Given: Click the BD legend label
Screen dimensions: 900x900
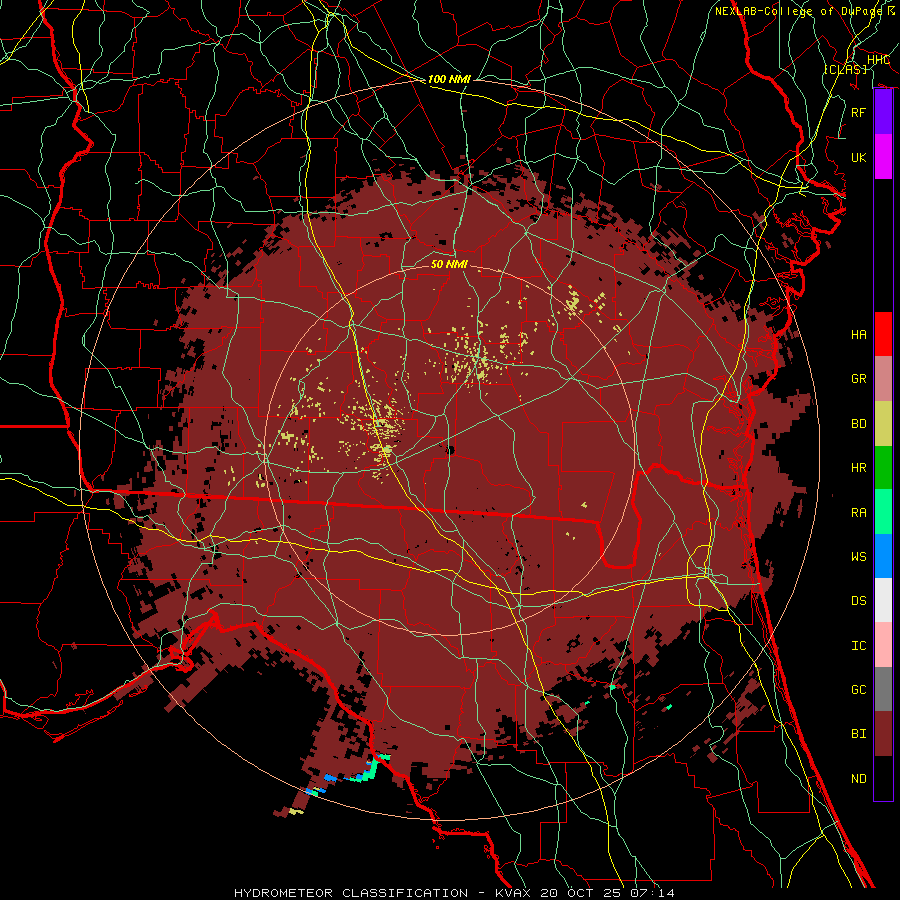Looking at the screenshot, I should pyautogui.click(x=859, y=424).
